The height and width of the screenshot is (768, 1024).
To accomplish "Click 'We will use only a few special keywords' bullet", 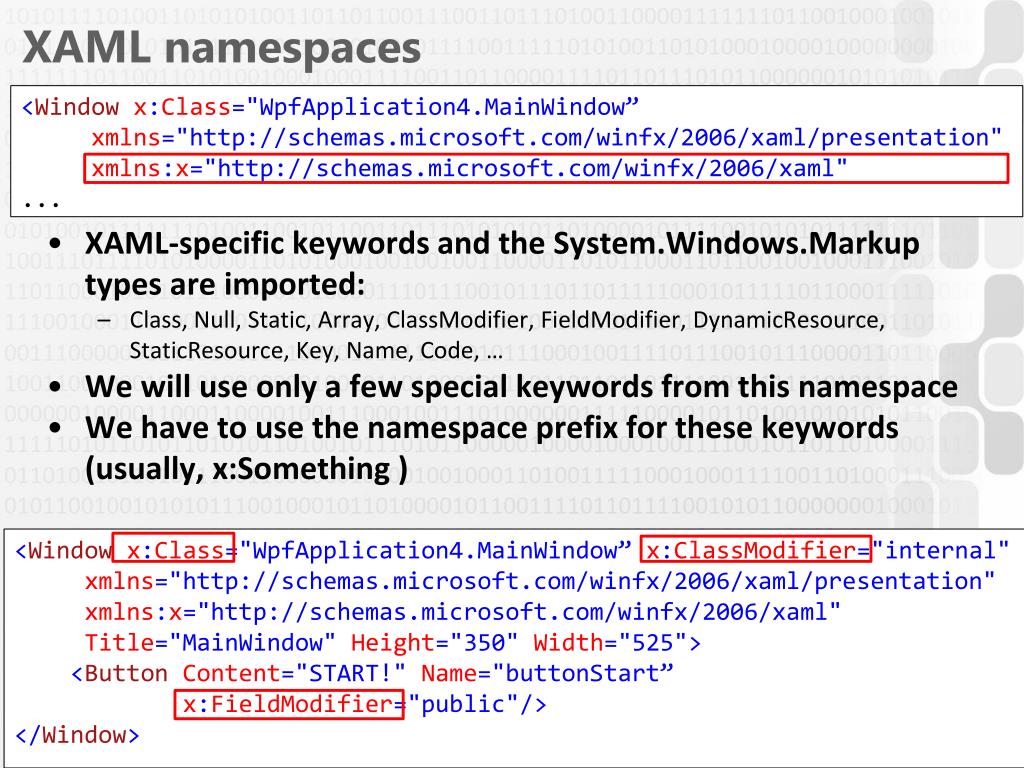I will pos(521,387).
